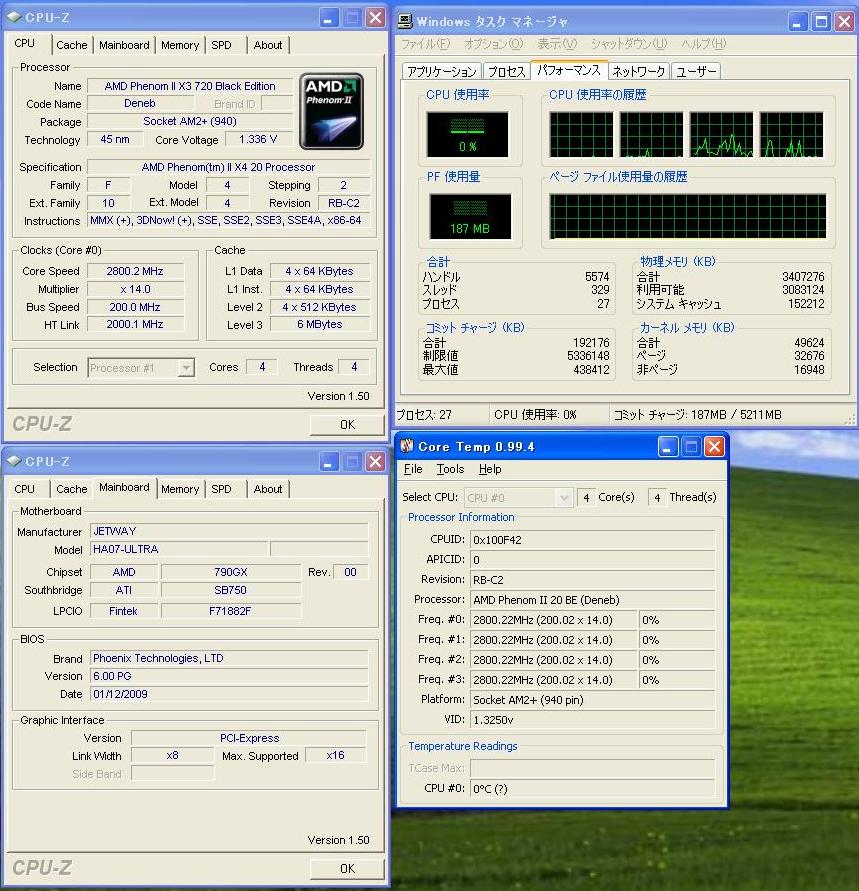Open About tab in bottom CPU-Z window

pos(268,489)
